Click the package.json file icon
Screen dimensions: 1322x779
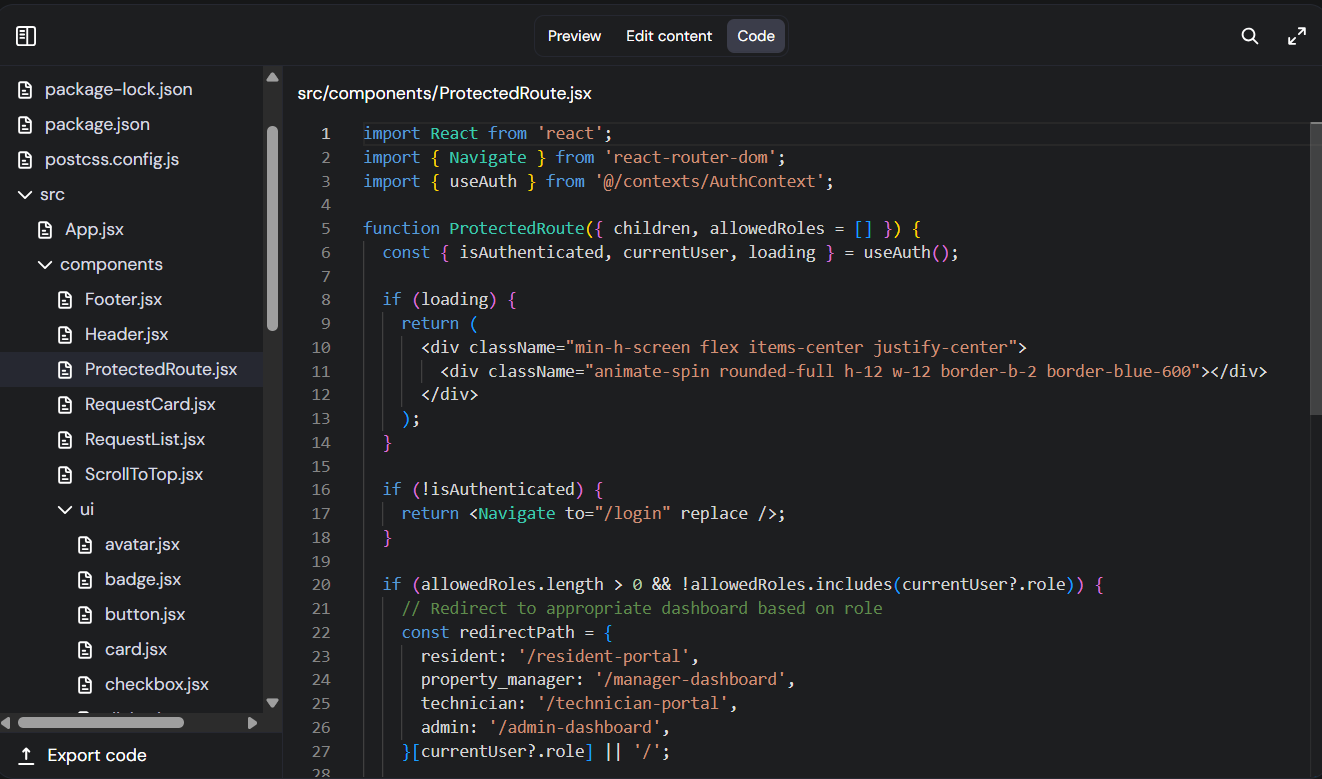[x=26, y=125]
